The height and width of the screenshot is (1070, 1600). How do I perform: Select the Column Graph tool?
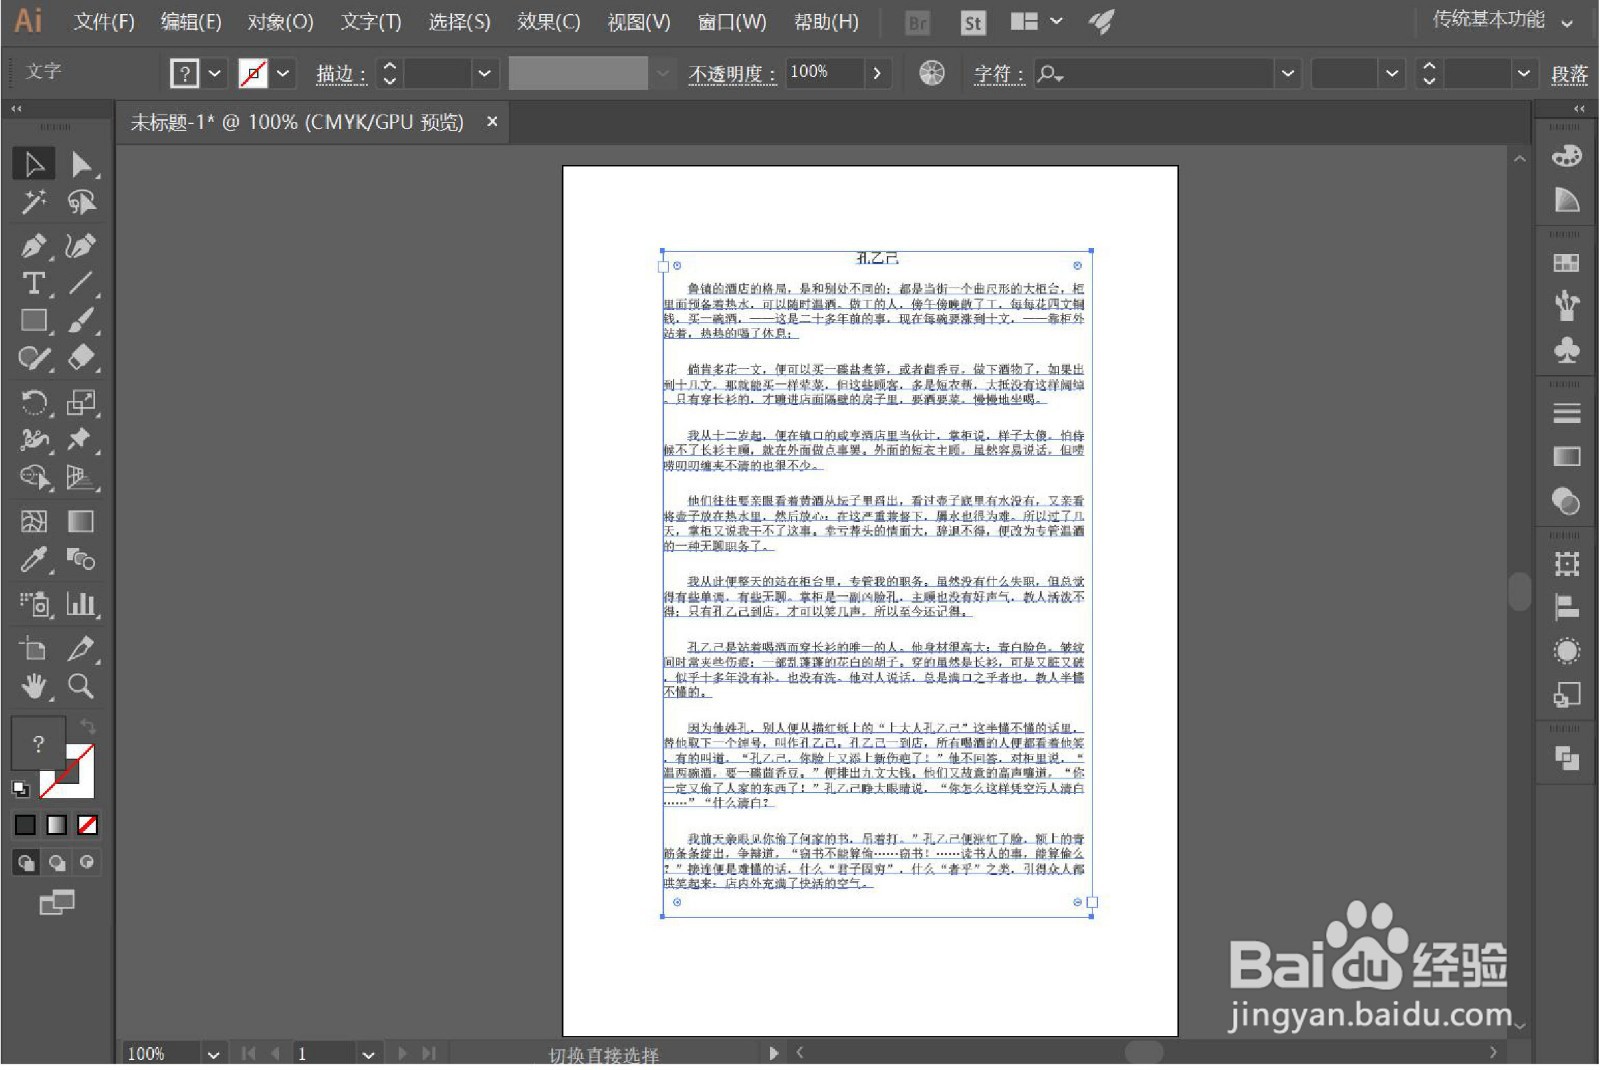click(x=81, y=604)
